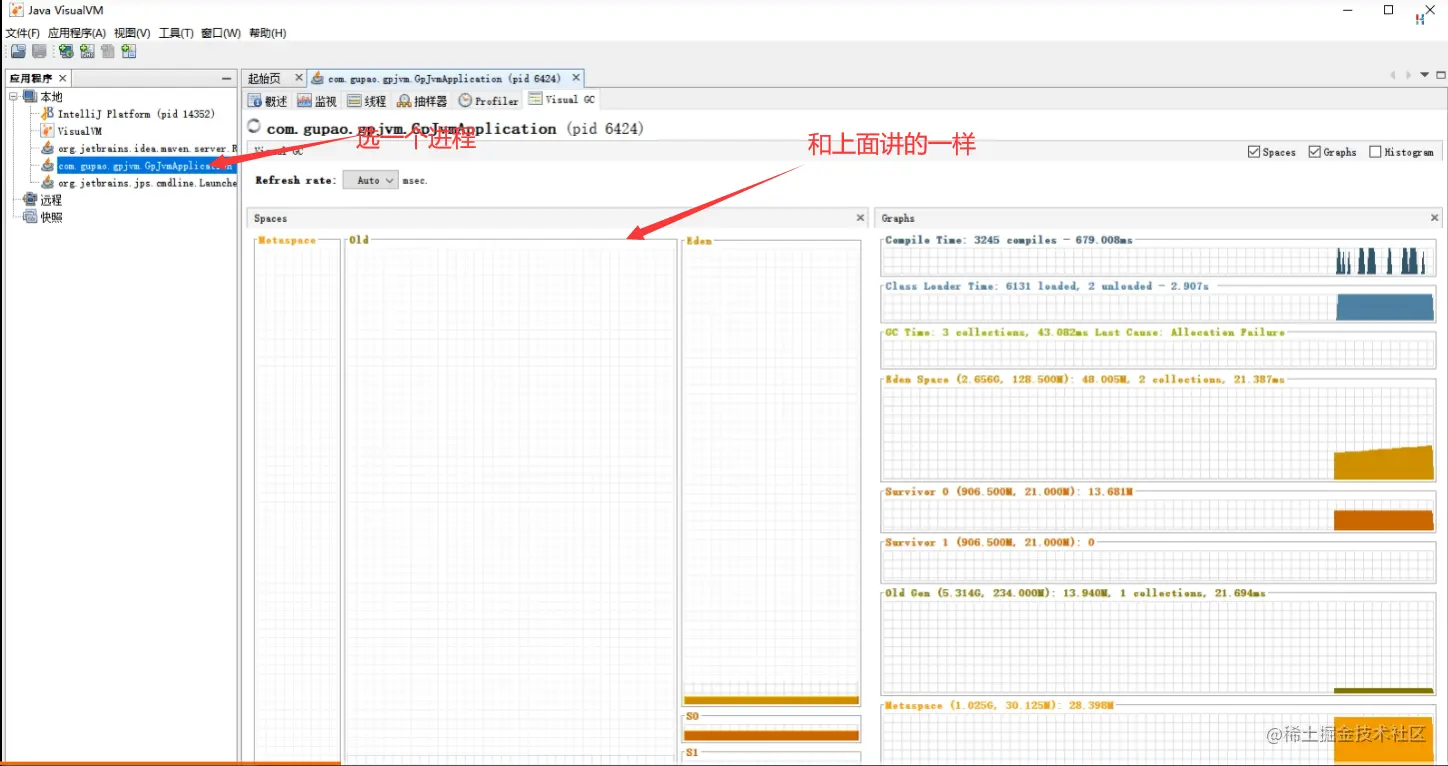Click the Compile Time graph

pyautogui.click(x=1160, y=260)
